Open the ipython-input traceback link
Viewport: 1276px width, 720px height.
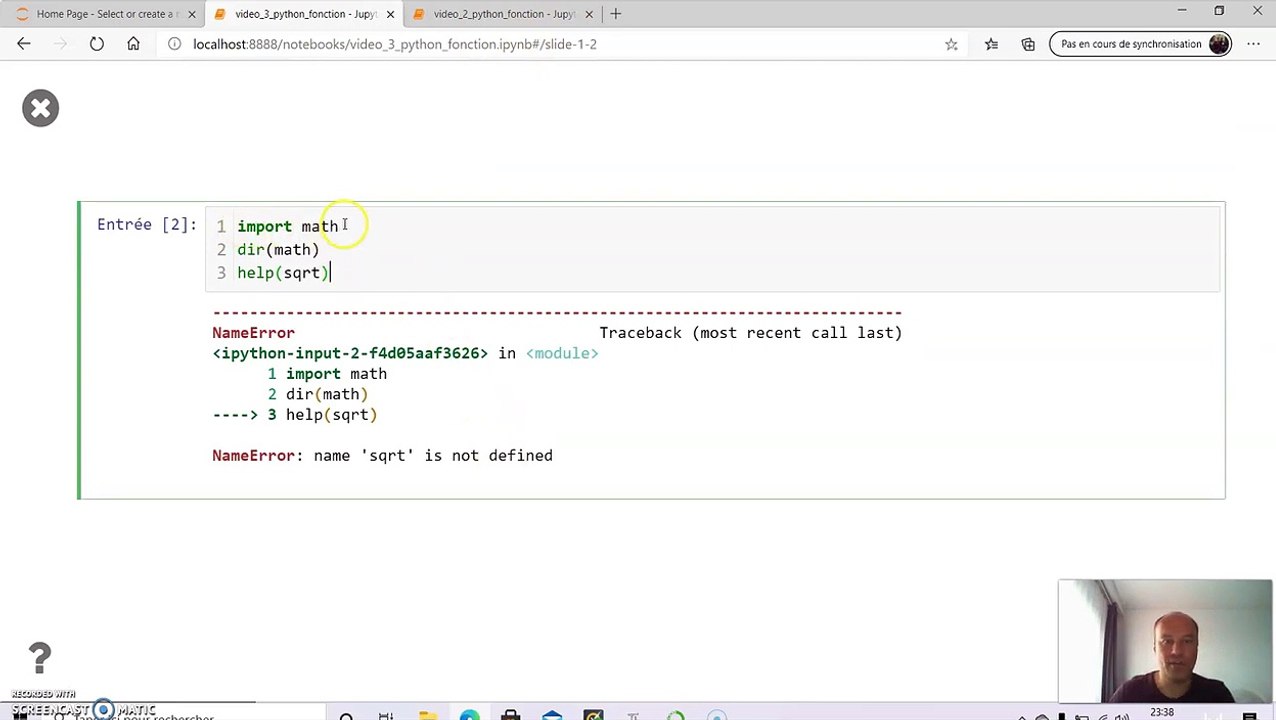coord(350,353)
